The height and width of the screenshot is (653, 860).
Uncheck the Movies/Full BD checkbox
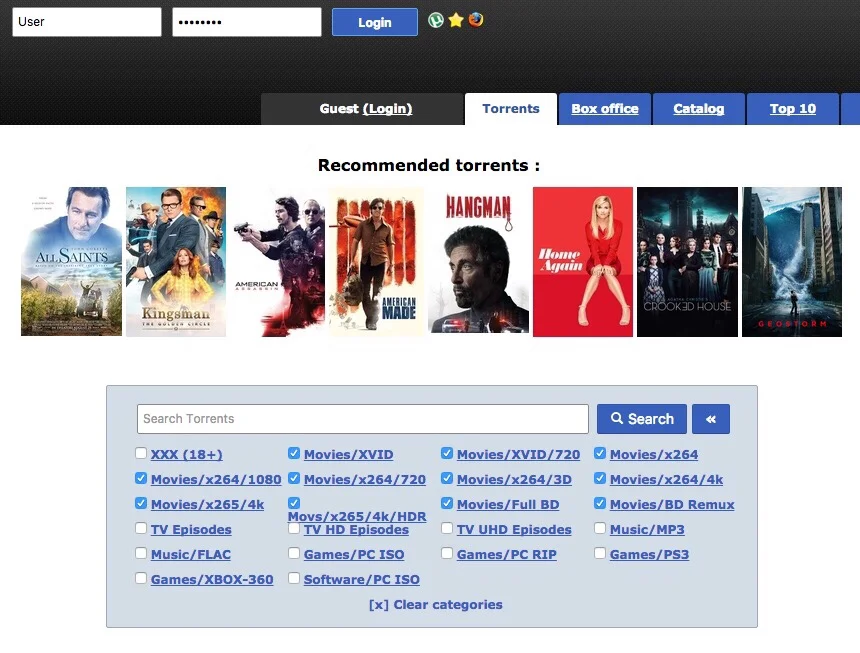[x=447, y=503]
